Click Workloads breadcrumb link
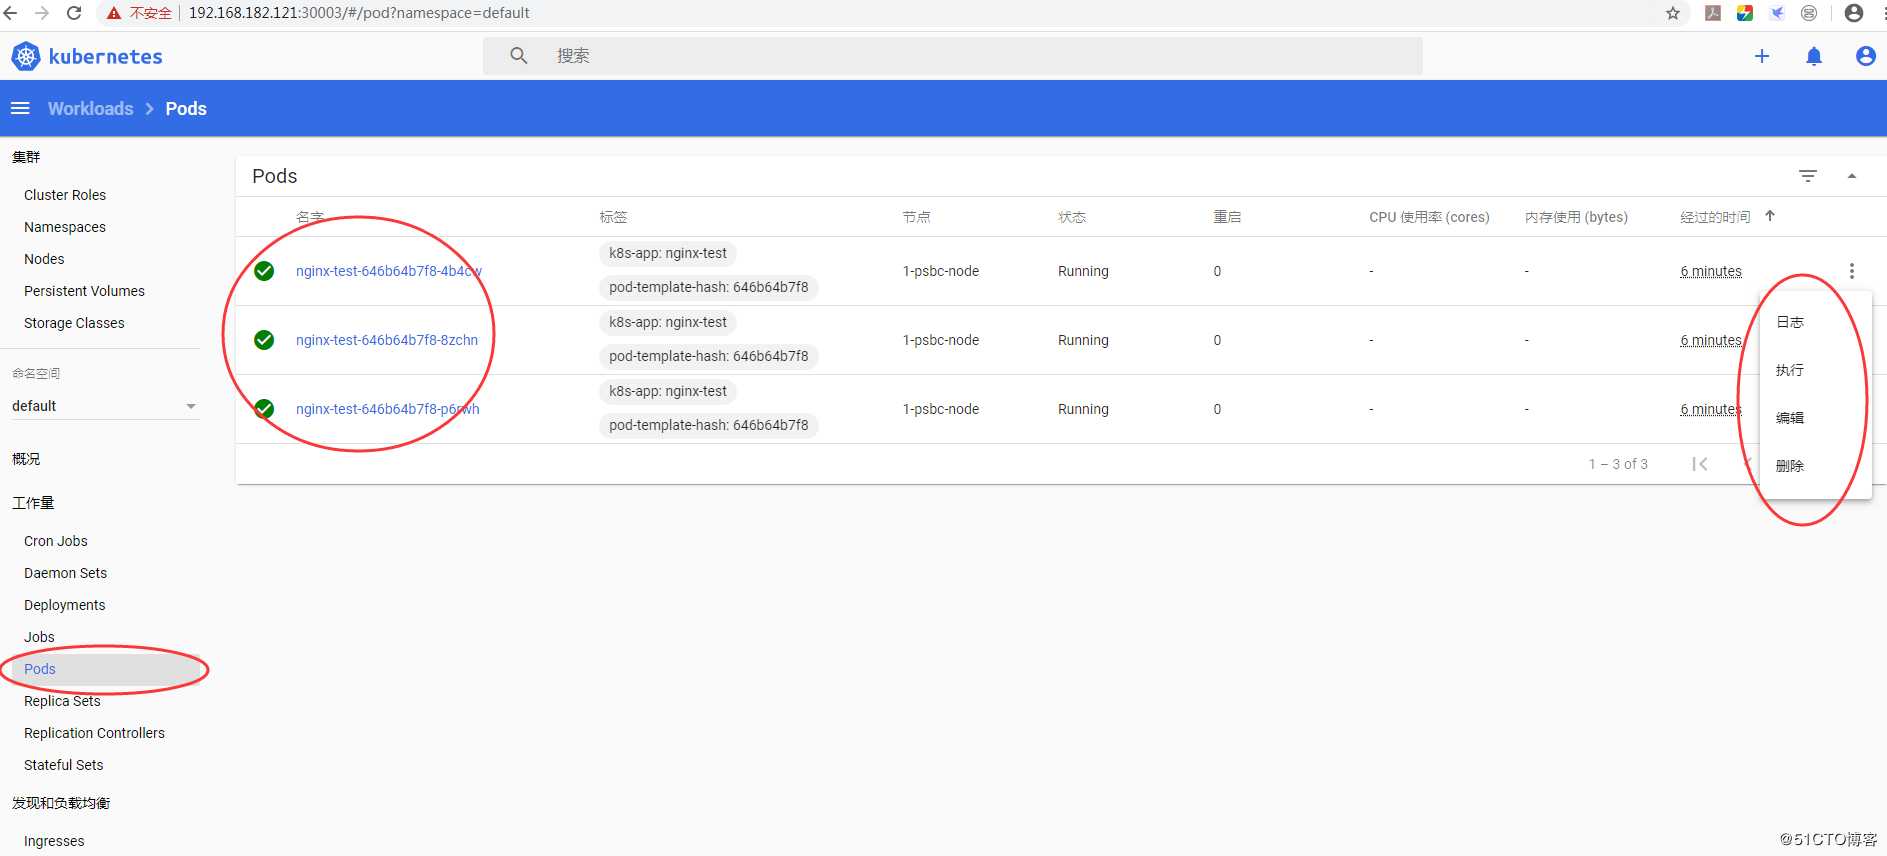Image resolution: width=1887 pixels, height=856 pixels. tap(90, 108)
